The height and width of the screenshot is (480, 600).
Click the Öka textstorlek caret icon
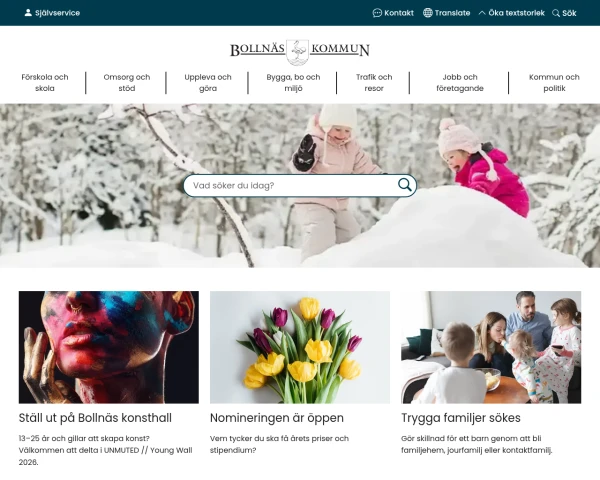[x=482, y=13]
